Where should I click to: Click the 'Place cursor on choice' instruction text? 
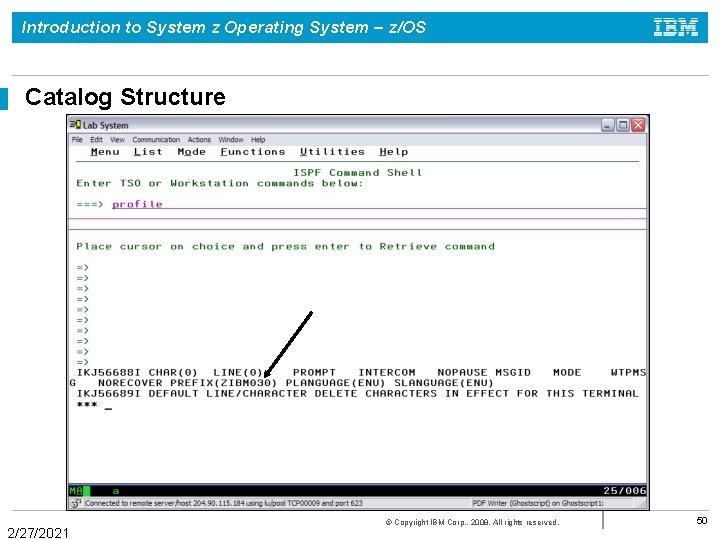click(x=286, y=247)
